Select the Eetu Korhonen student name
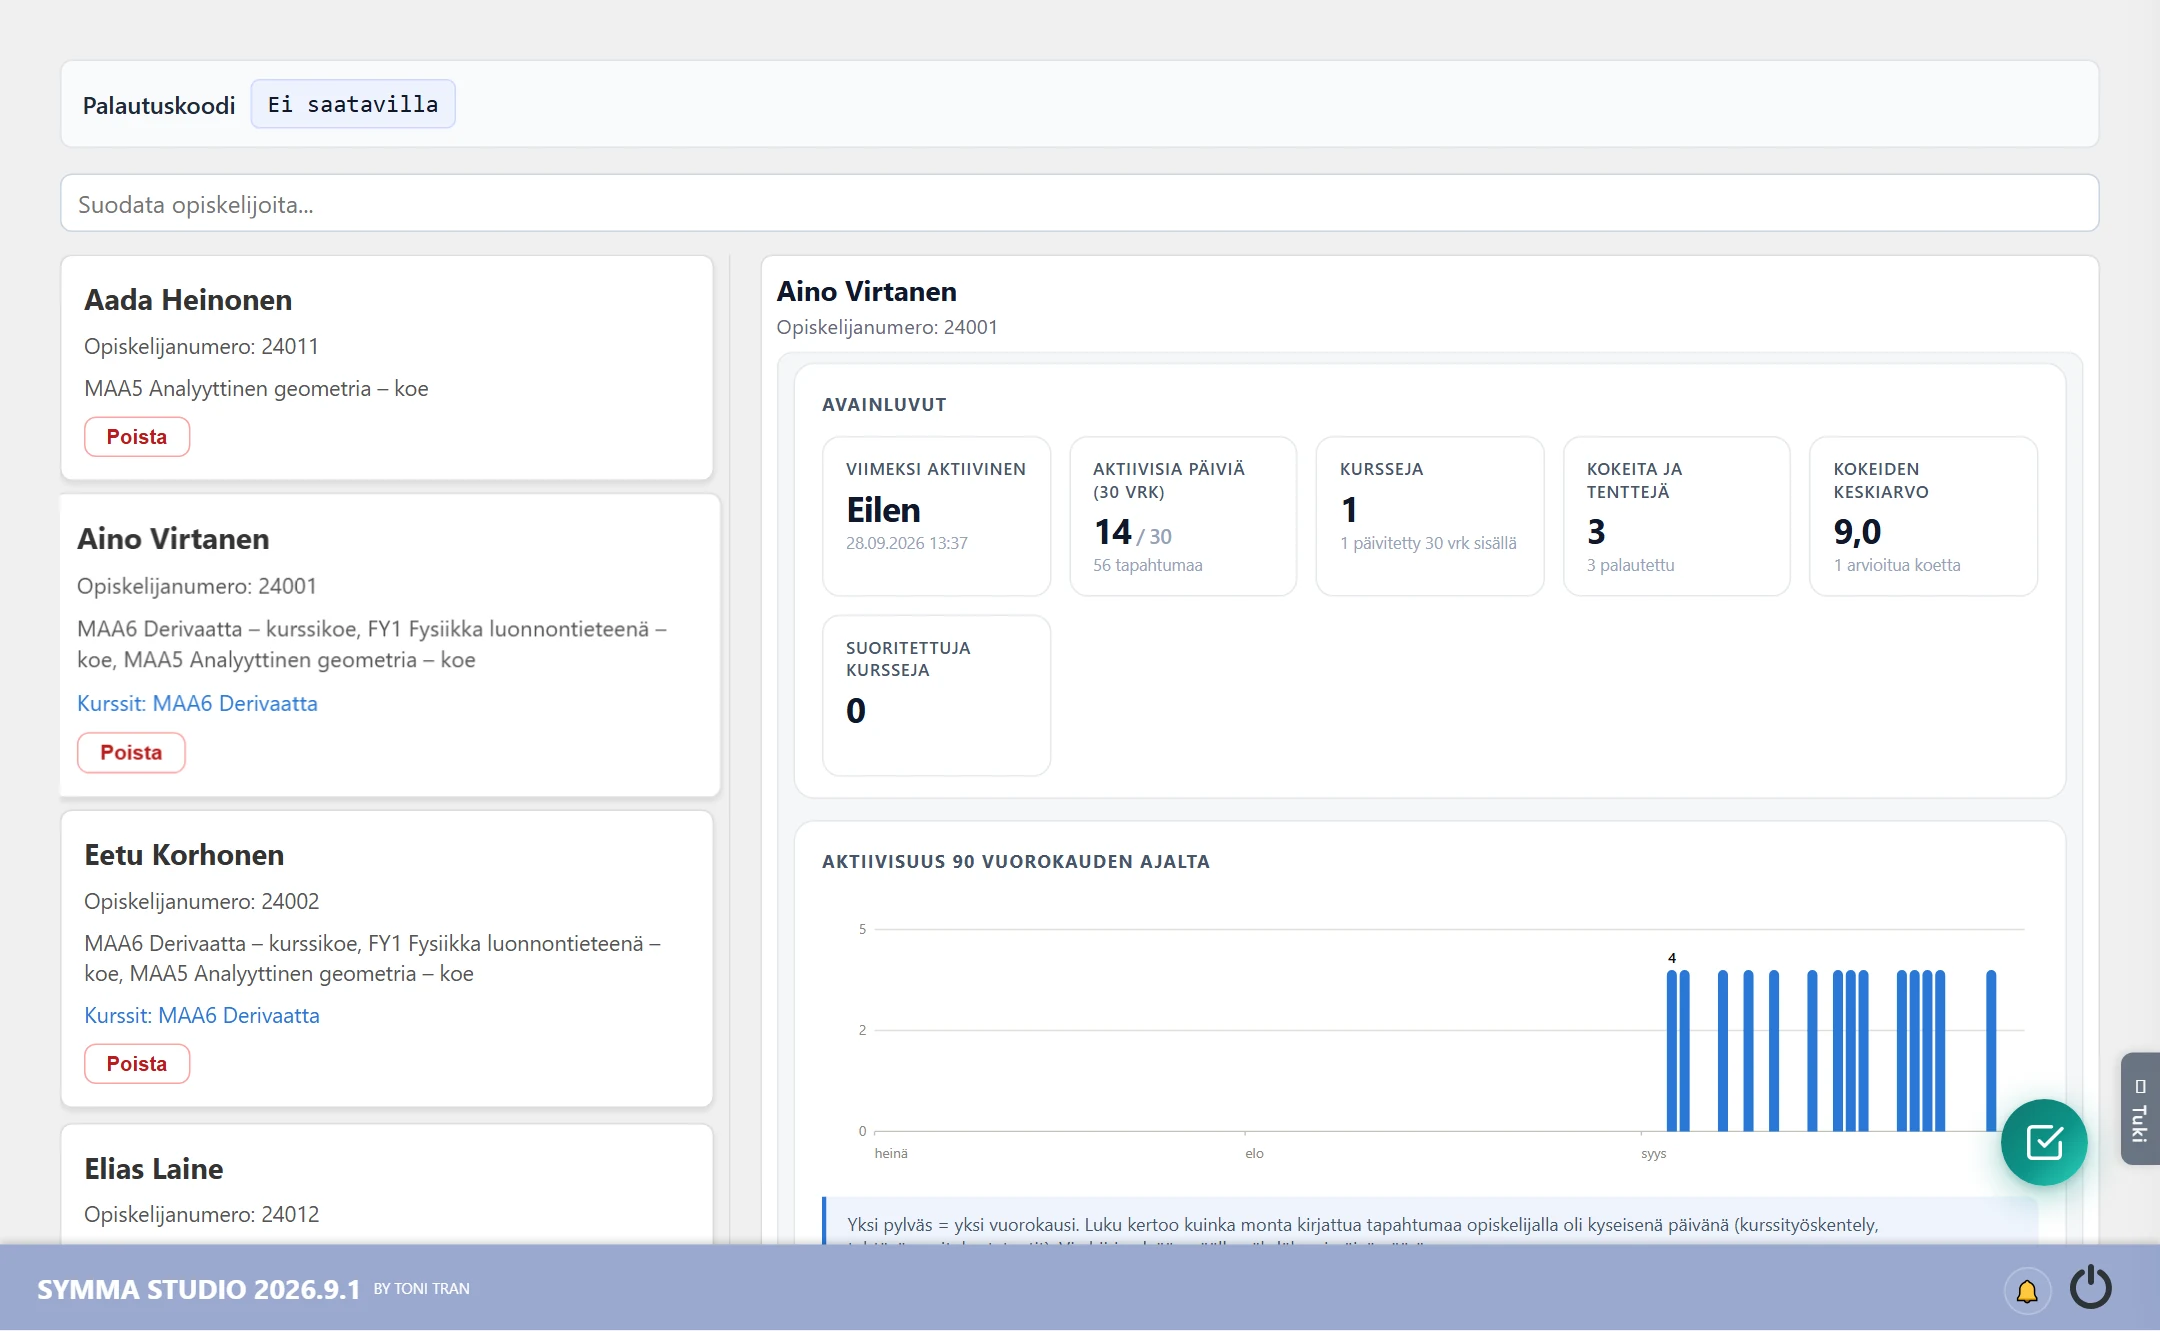 184,855
